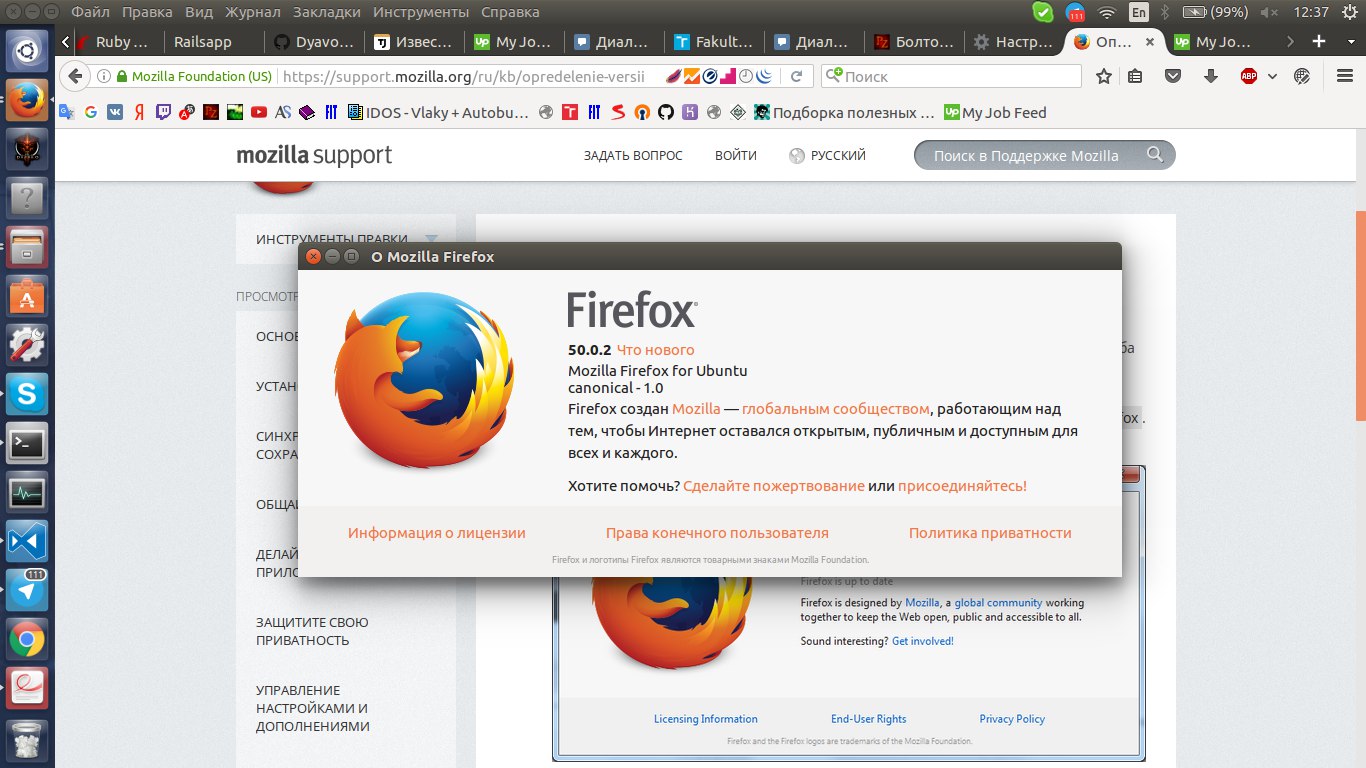Click the Adblock Plus ABP icon
This screenshot has width=1366, height=768.
click(x=1248, y=76)
